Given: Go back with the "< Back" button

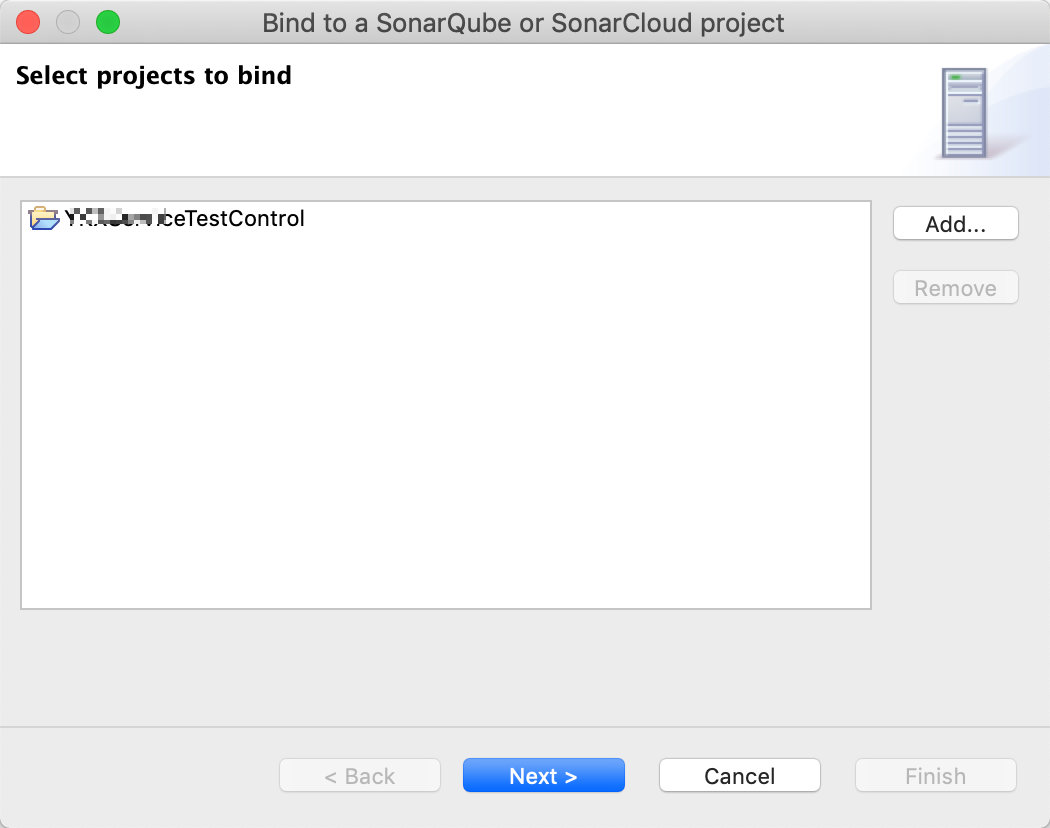Looking at the screenshot, I should (360, 776).
